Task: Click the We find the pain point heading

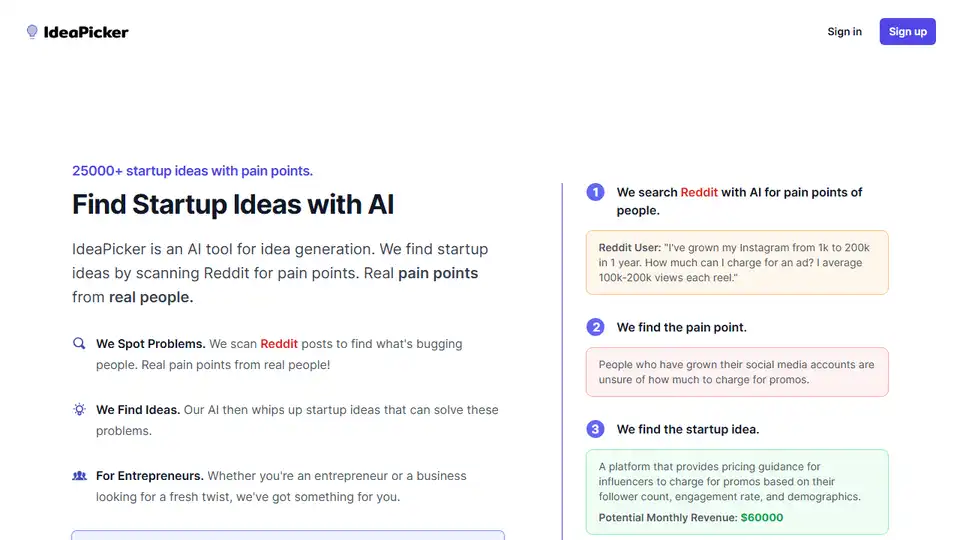Action: tap(681, 328)
